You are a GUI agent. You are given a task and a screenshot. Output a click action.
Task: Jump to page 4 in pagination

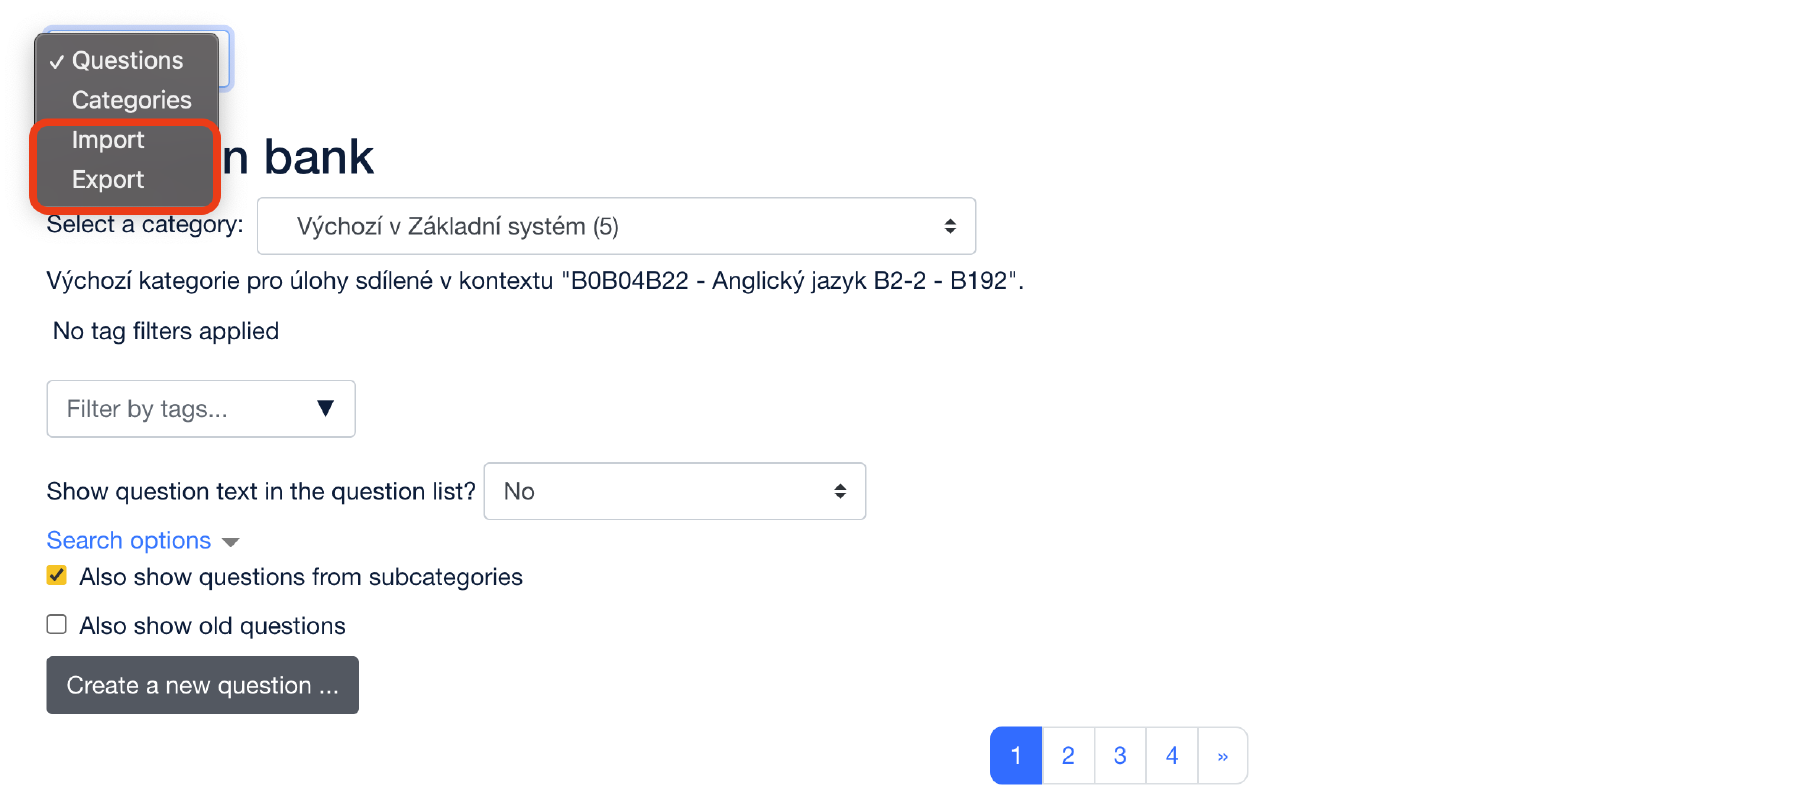point(1172,756)
